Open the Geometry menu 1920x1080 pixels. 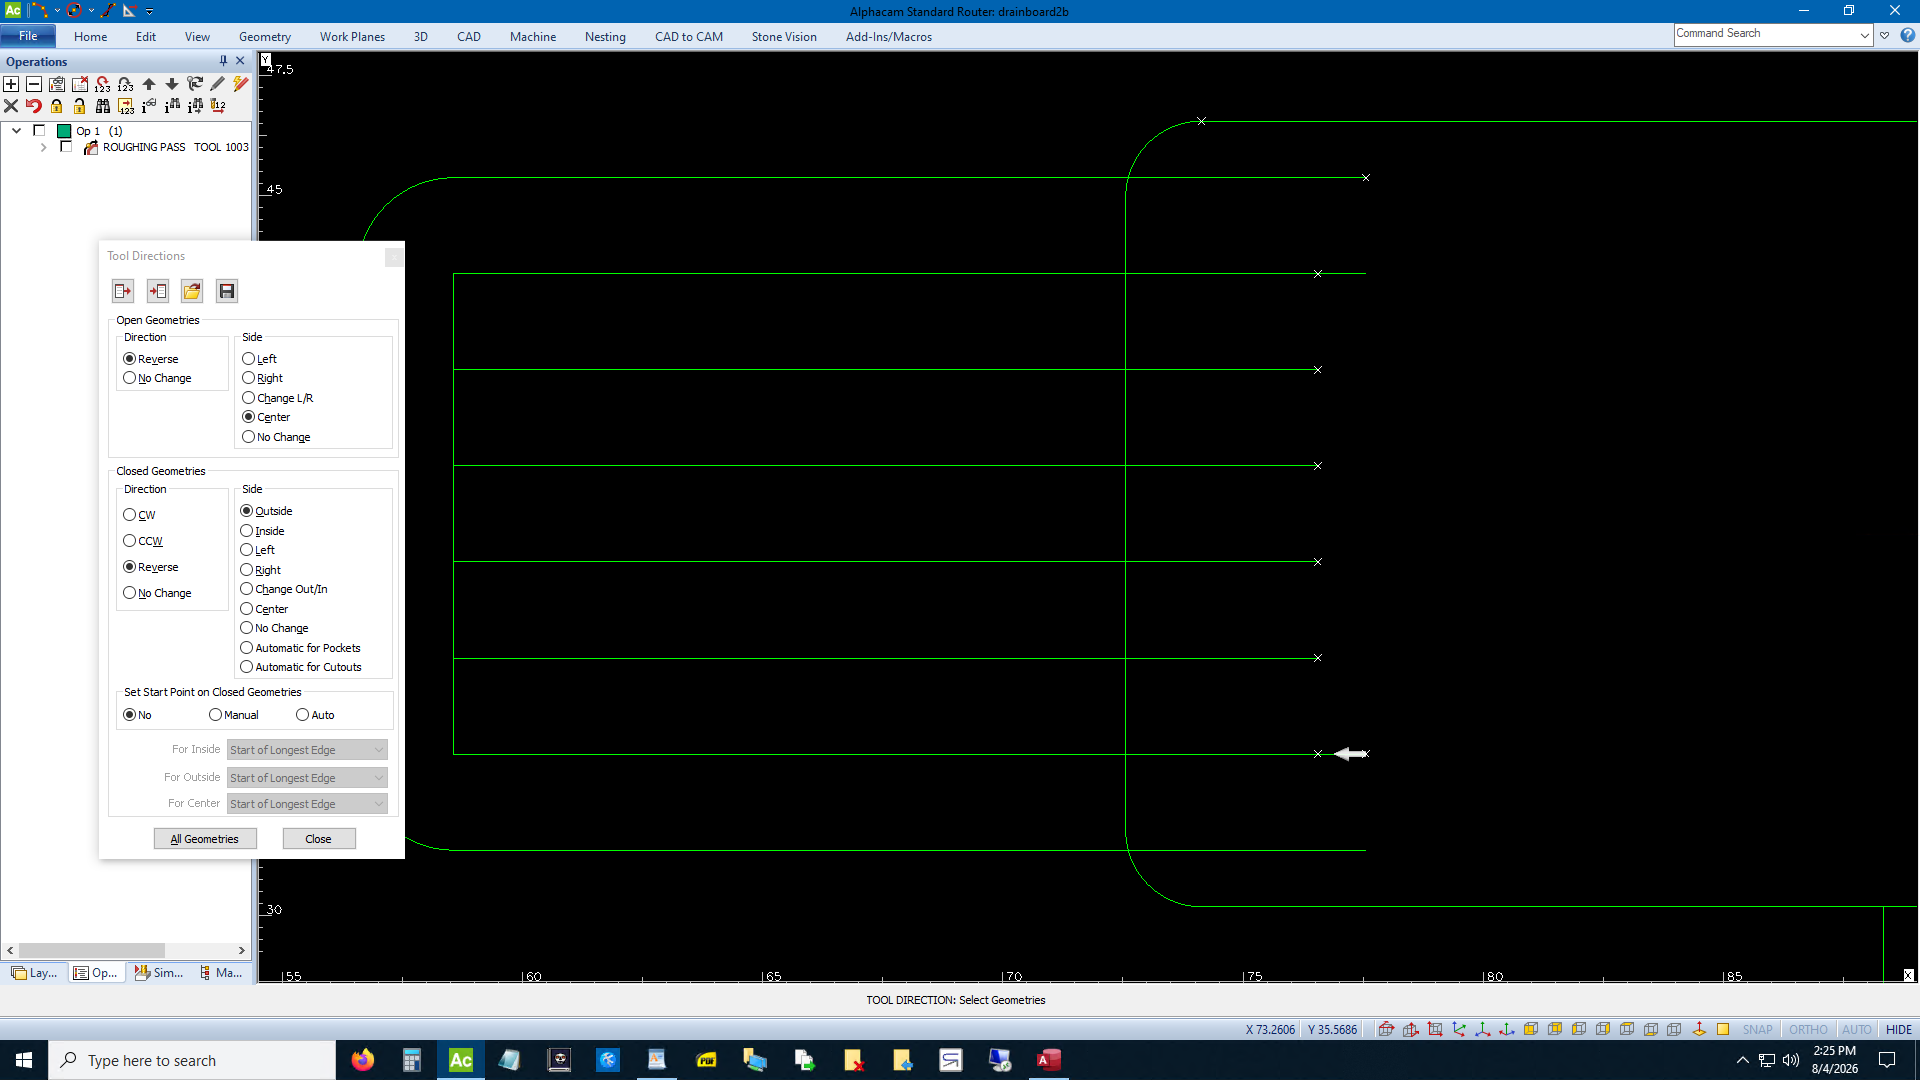[265, 37]
